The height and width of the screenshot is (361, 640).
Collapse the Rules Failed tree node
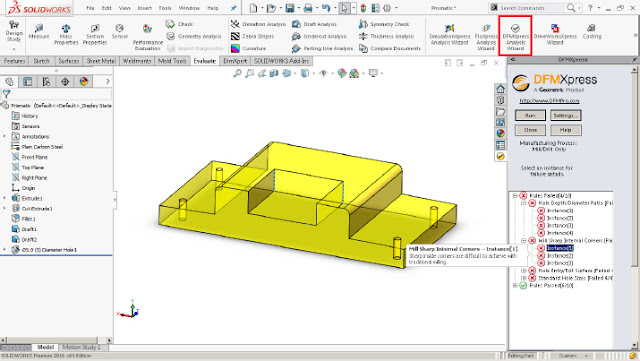515,196
